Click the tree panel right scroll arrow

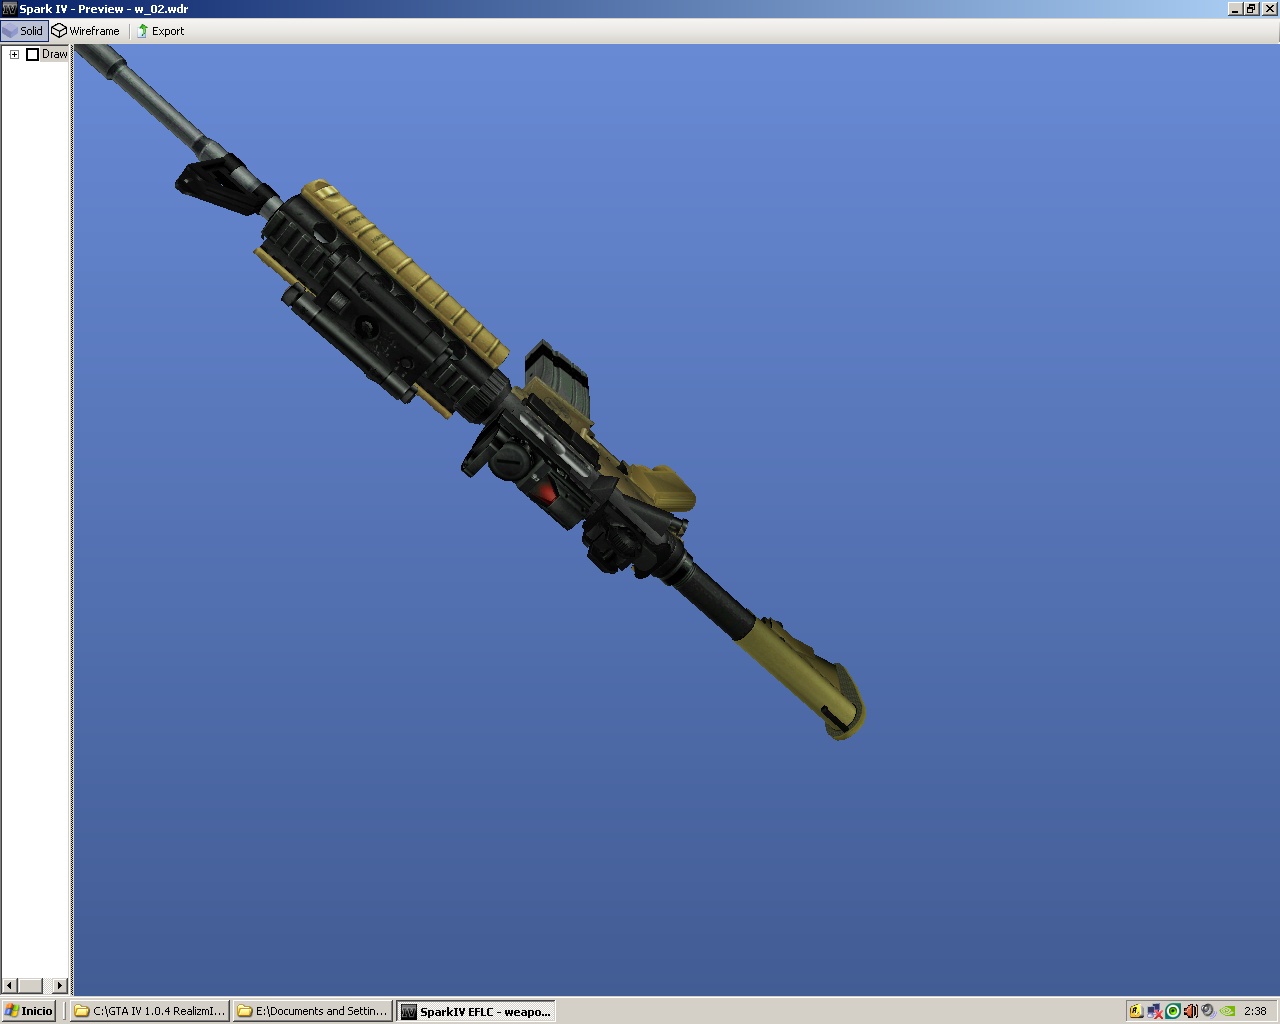[x=59, y=985]
